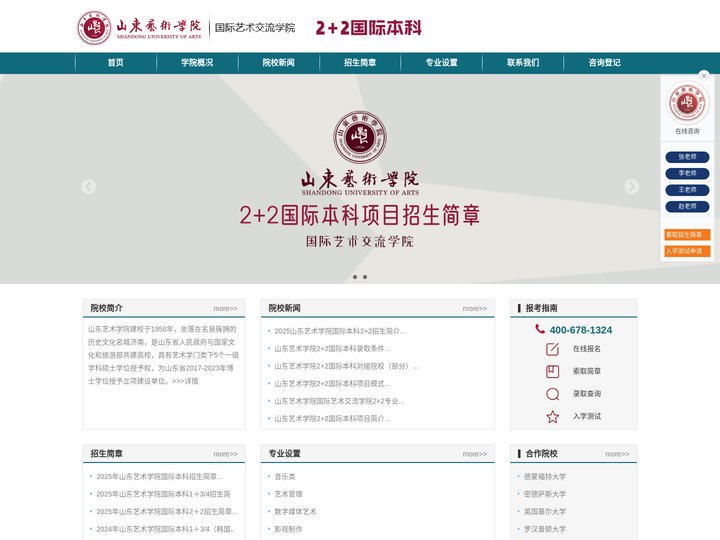Open the 招生简章 navigation item

pyautogui.click(x=360, y=63)
